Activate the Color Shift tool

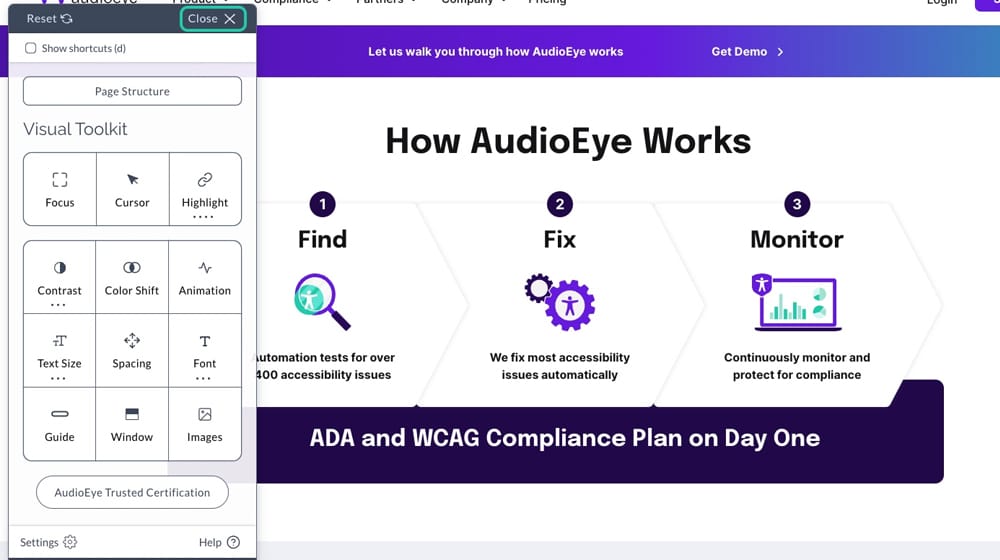131,277
